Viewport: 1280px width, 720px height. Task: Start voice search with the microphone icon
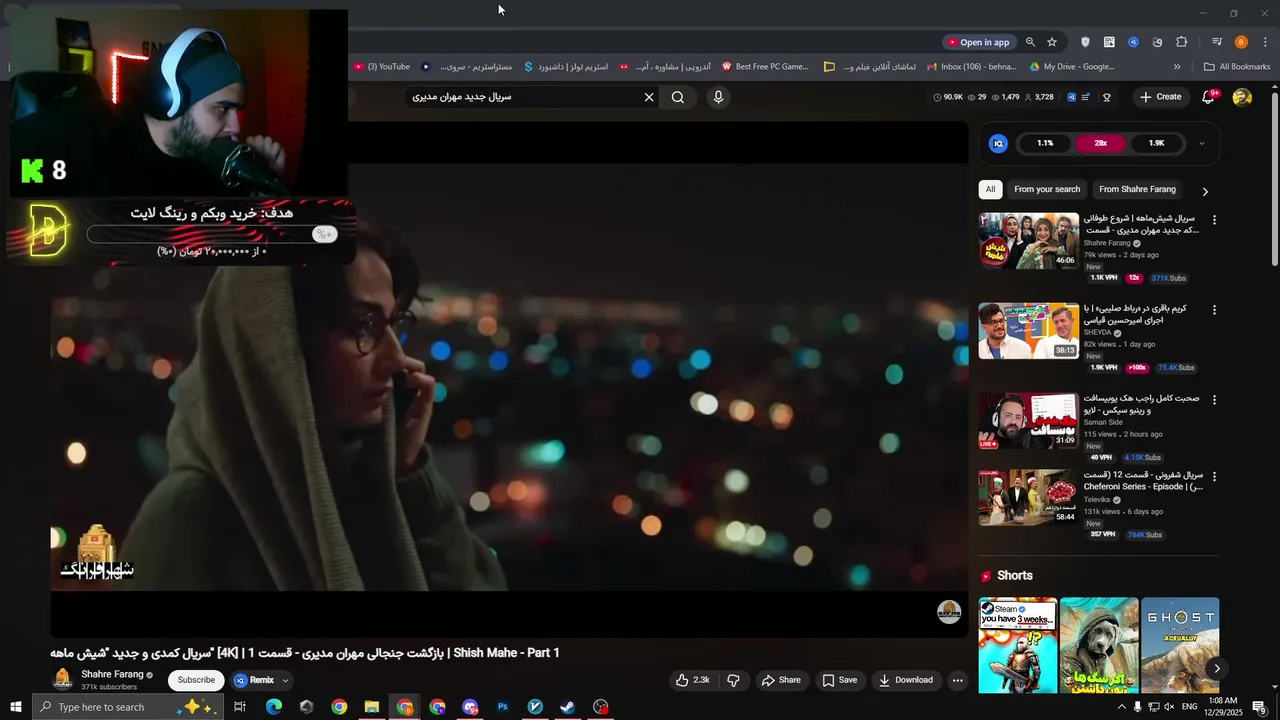coord(718,97)
